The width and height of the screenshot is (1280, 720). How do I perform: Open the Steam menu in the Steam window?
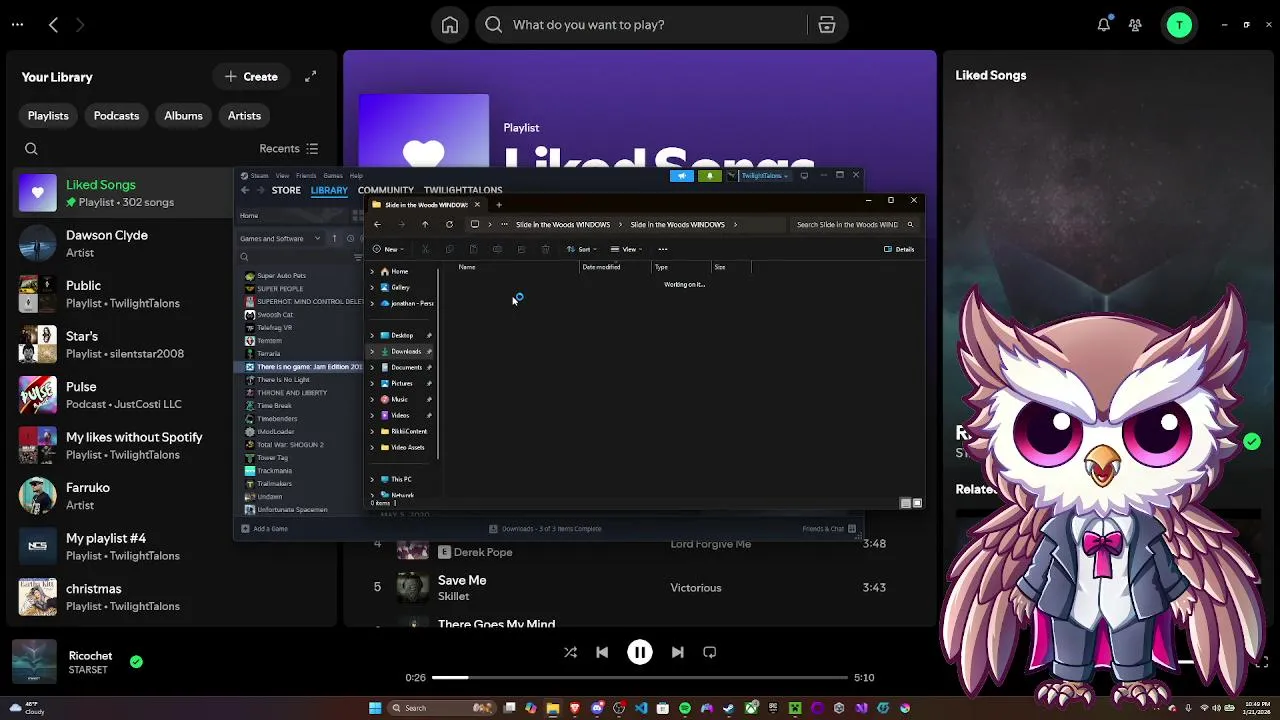click(x=259, y=176)
